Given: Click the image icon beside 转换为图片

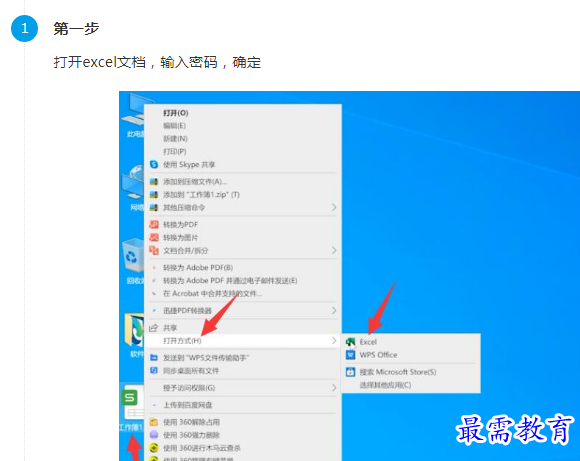Looking at the screenshot, I should click(154, 238).
